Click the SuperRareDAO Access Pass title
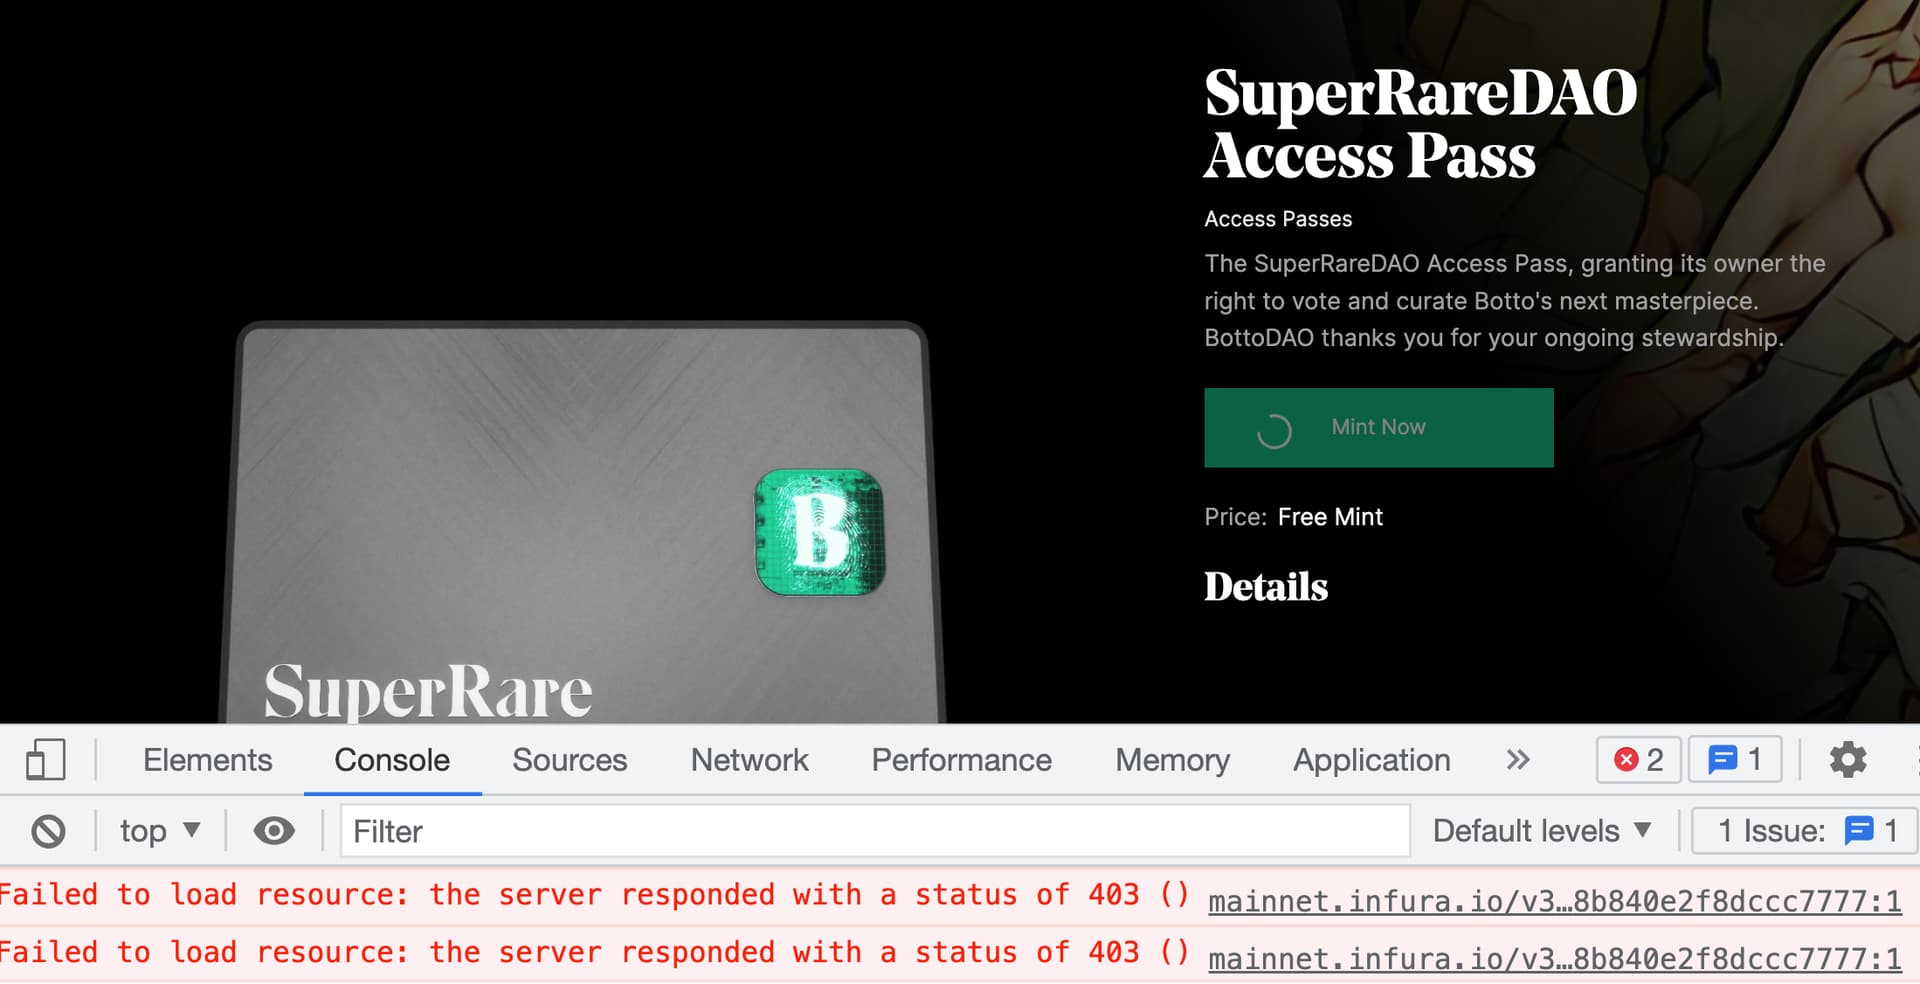This screenshot has width=1920, height=984. pyautogui.click(x=1420, y=123)
